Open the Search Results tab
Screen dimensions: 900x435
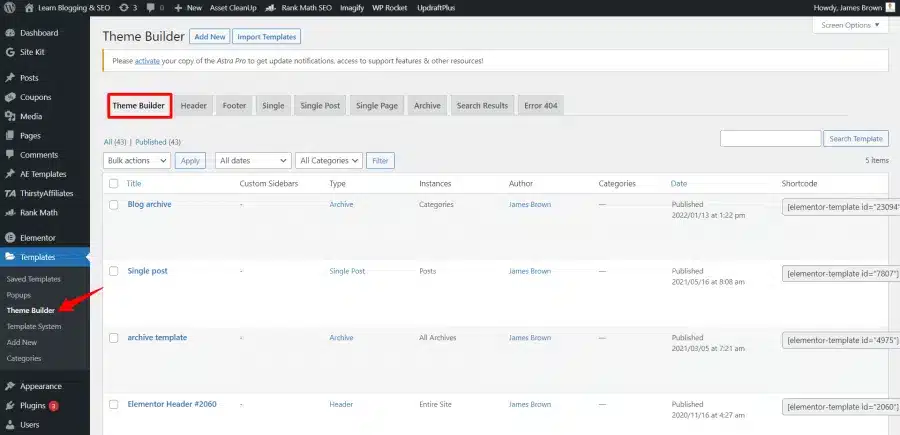coord(482,106)
